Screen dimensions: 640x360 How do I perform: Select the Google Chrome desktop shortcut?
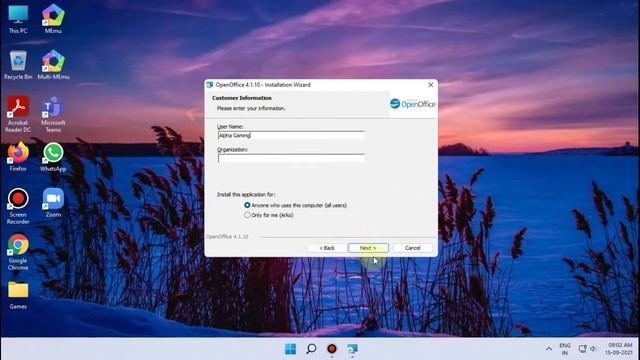point(18,252)
